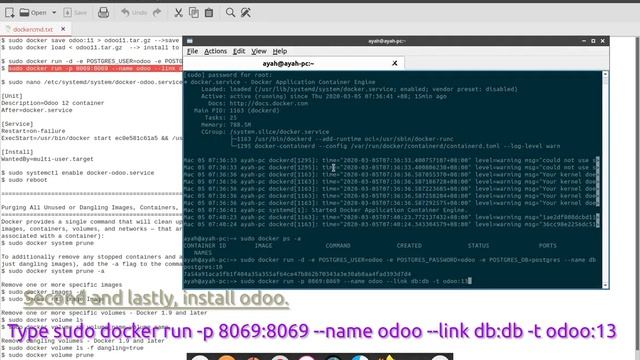Undo the last edit in the text editor

[x=134, y=13]
